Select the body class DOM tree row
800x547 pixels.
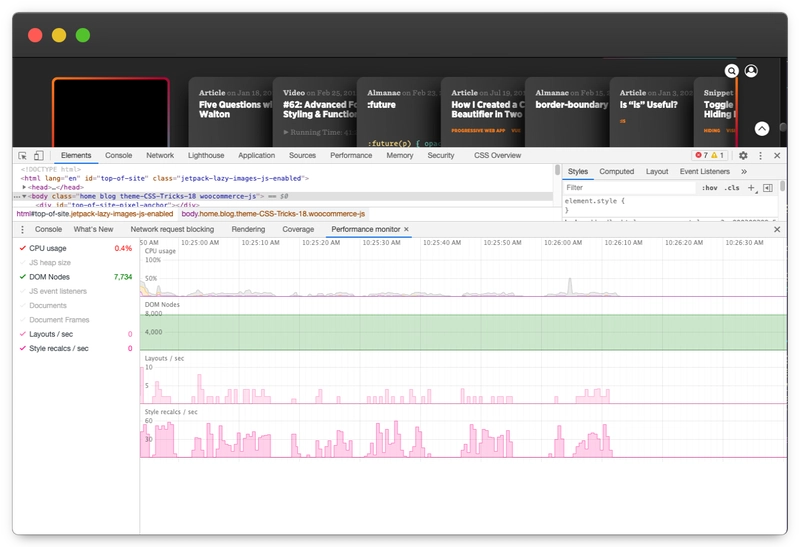pos(283,196)
